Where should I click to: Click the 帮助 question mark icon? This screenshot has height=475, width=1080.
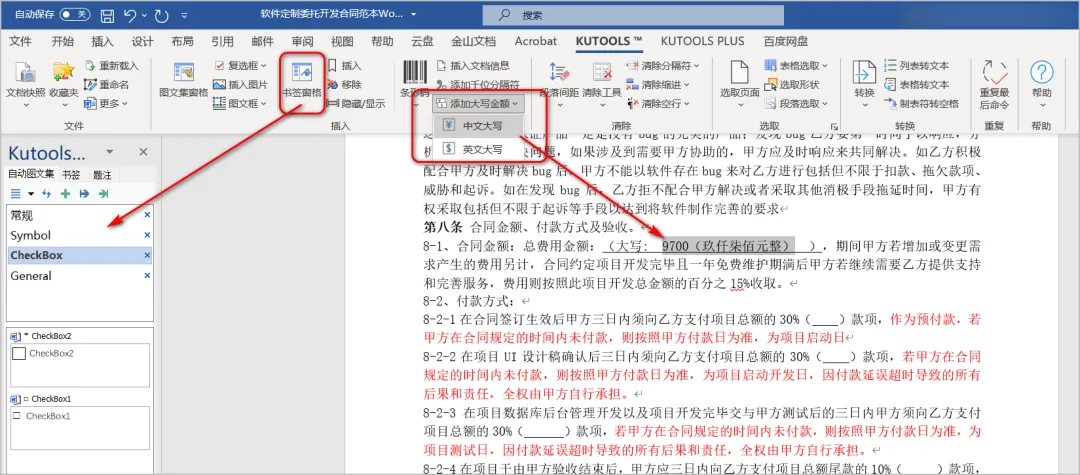tap(1042, 72)
